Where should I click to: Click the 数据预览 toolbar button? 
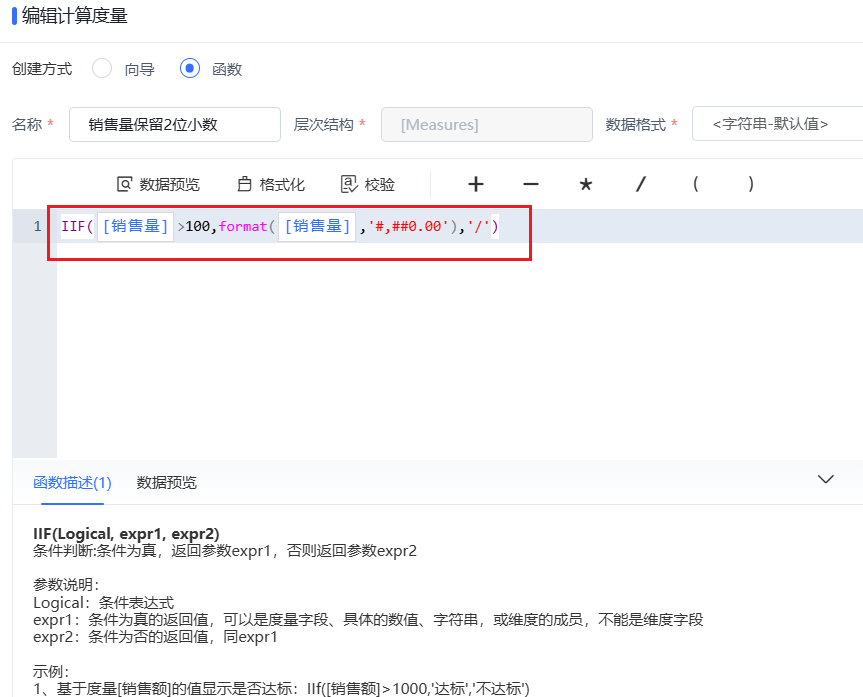point(158,184)
